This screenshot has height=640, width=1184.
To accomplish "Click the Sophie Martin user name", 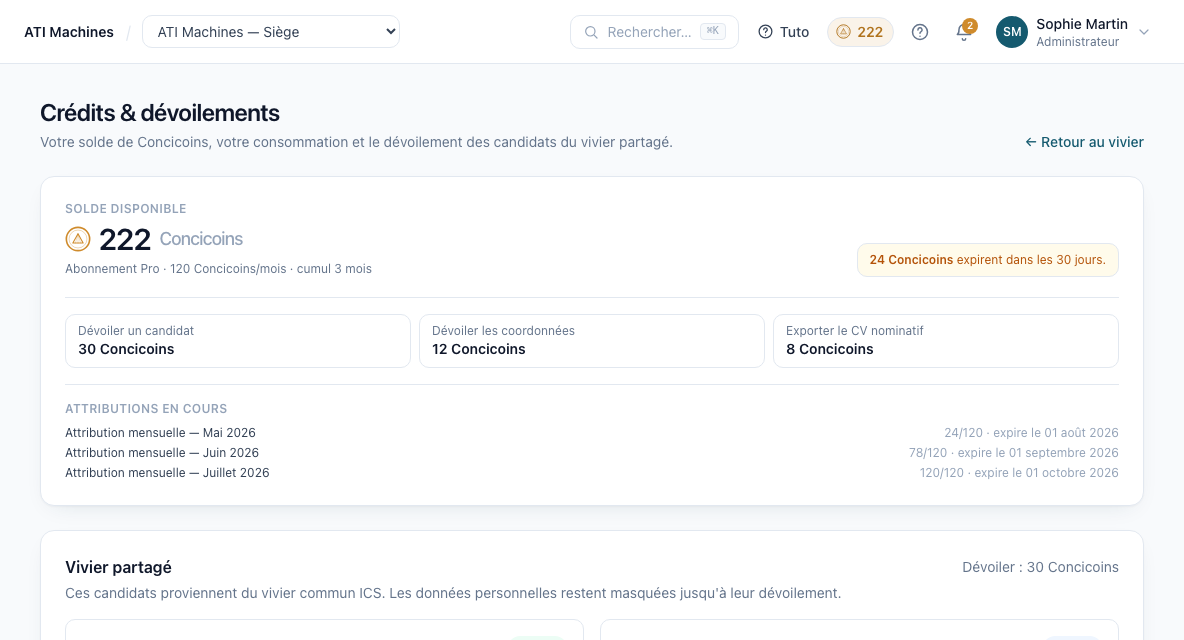I will pos(1081,24).
